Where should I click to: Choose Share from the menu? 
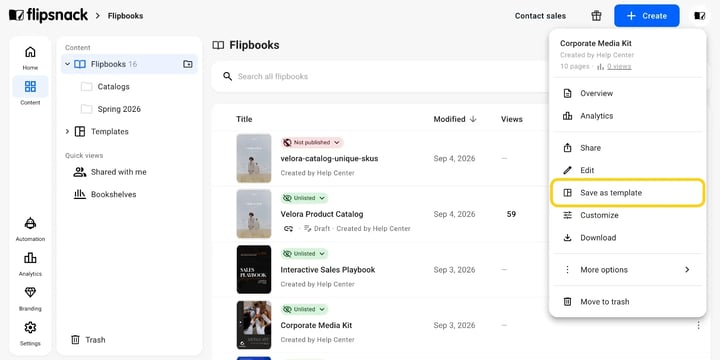click(x=627, y=148)
